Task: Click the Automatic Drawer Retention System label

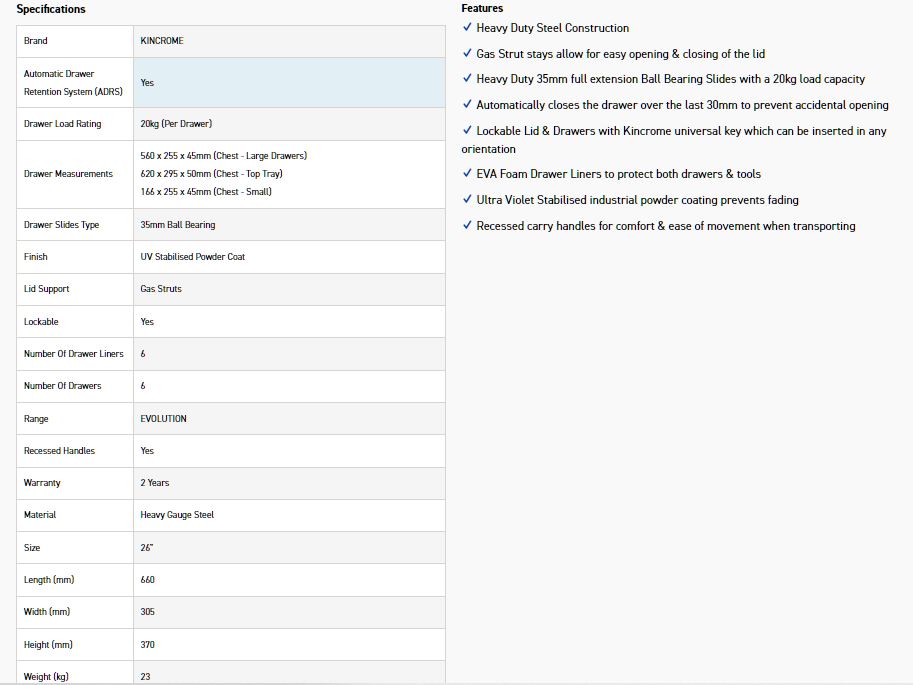Action: click(x=72, y=83)
